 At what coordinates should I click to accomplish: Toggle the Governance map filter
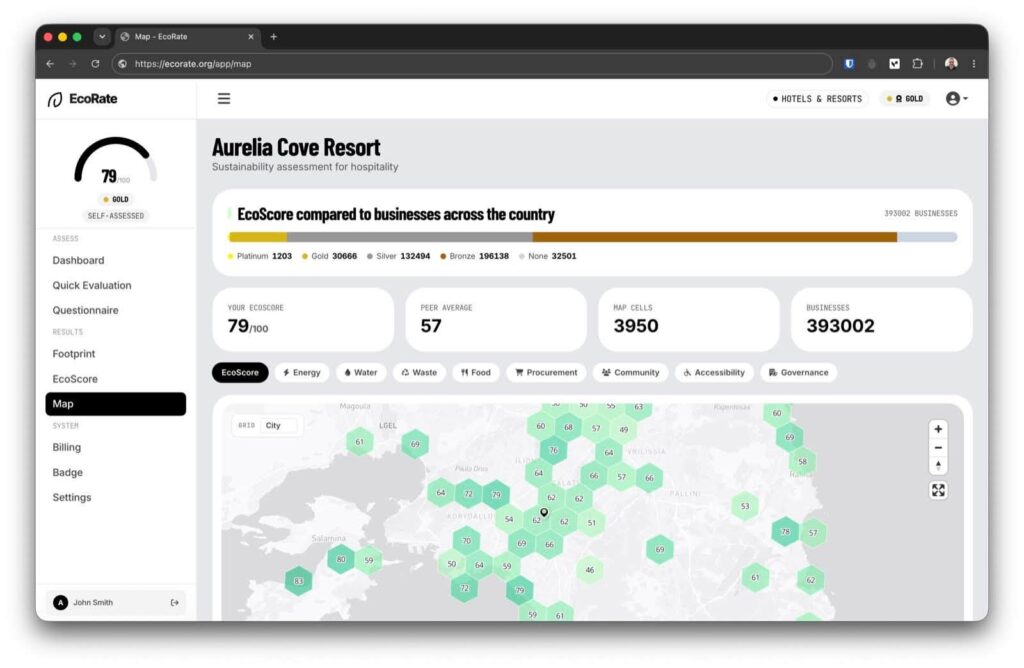(x=798, y=372)
